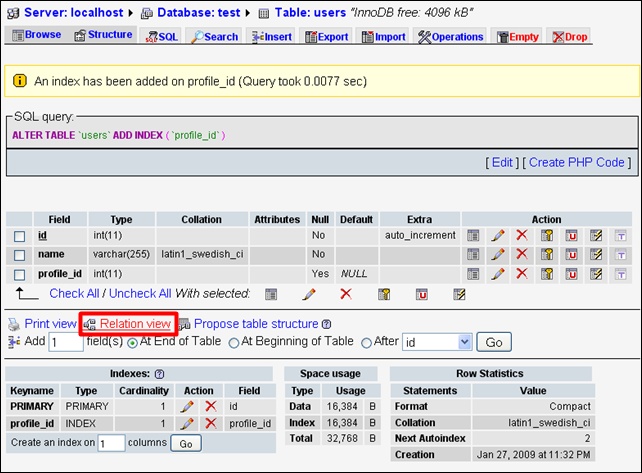Add index icon on id row
The height and width of the screenshot is (473, 642).
pos(596,235)
